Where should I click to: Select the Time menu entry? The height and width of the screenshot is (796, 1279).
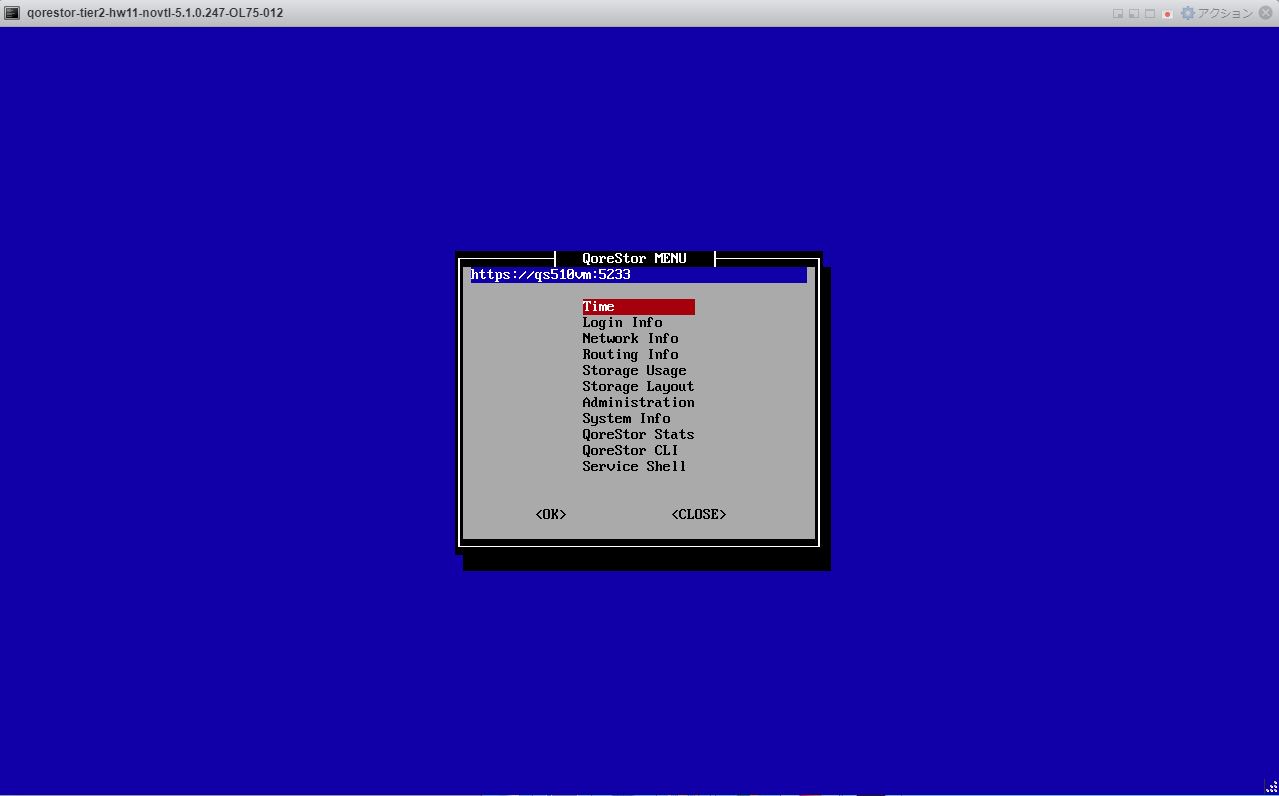638,307
